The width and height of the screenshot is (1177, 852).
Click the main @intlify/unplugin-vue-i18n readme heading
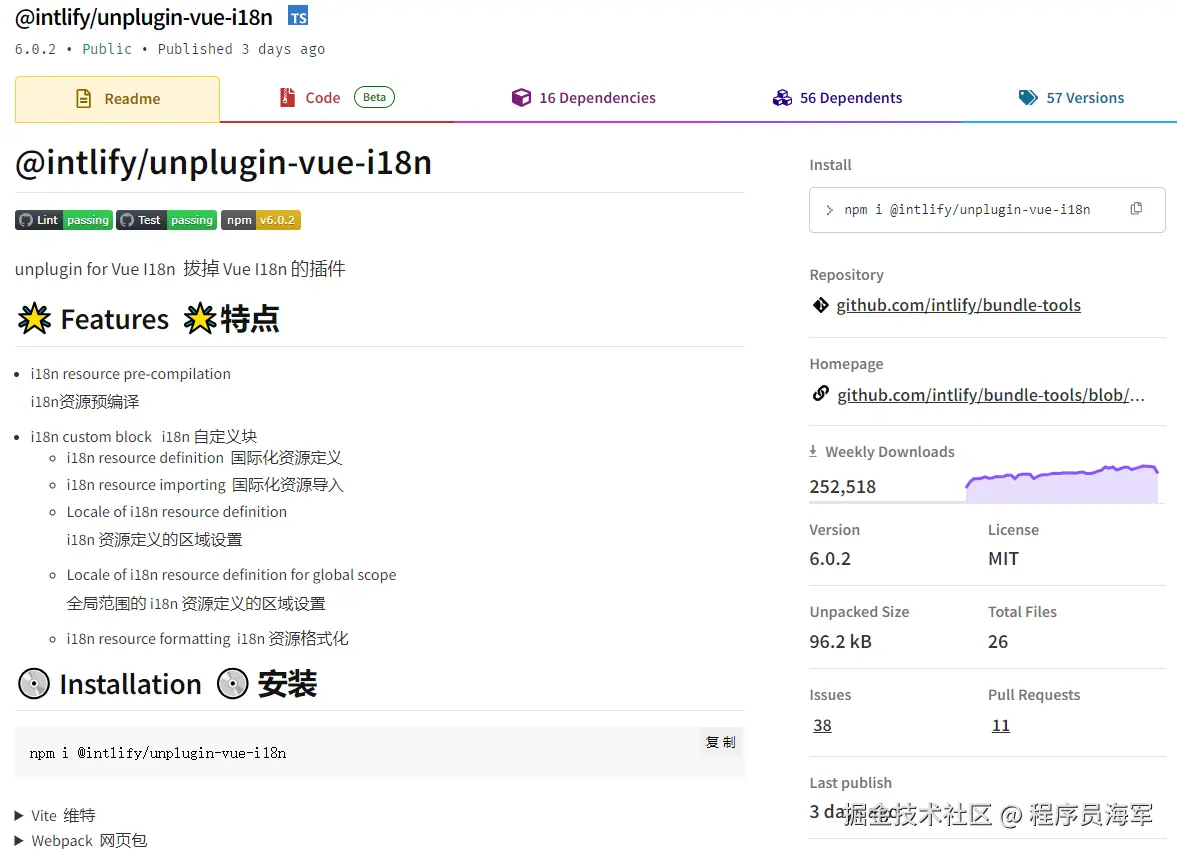[x=224, y=162]
